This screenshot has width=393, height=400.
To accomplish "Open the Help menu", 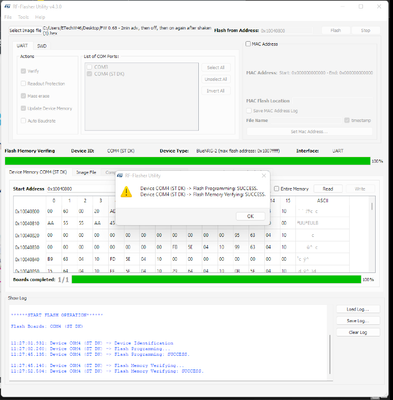I will coord(40,17).
